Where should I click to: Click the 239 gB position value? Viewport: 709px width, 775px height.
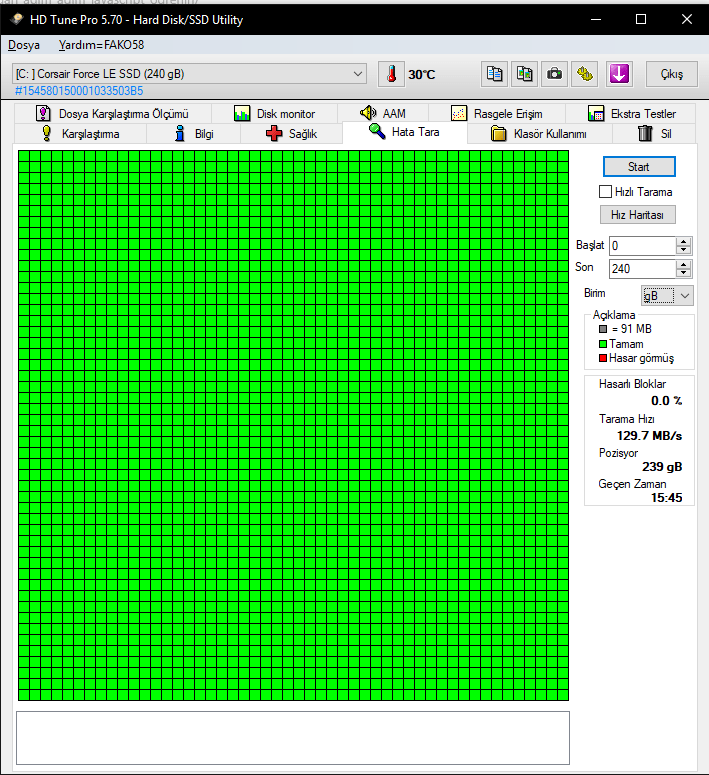tap(662, 467)
